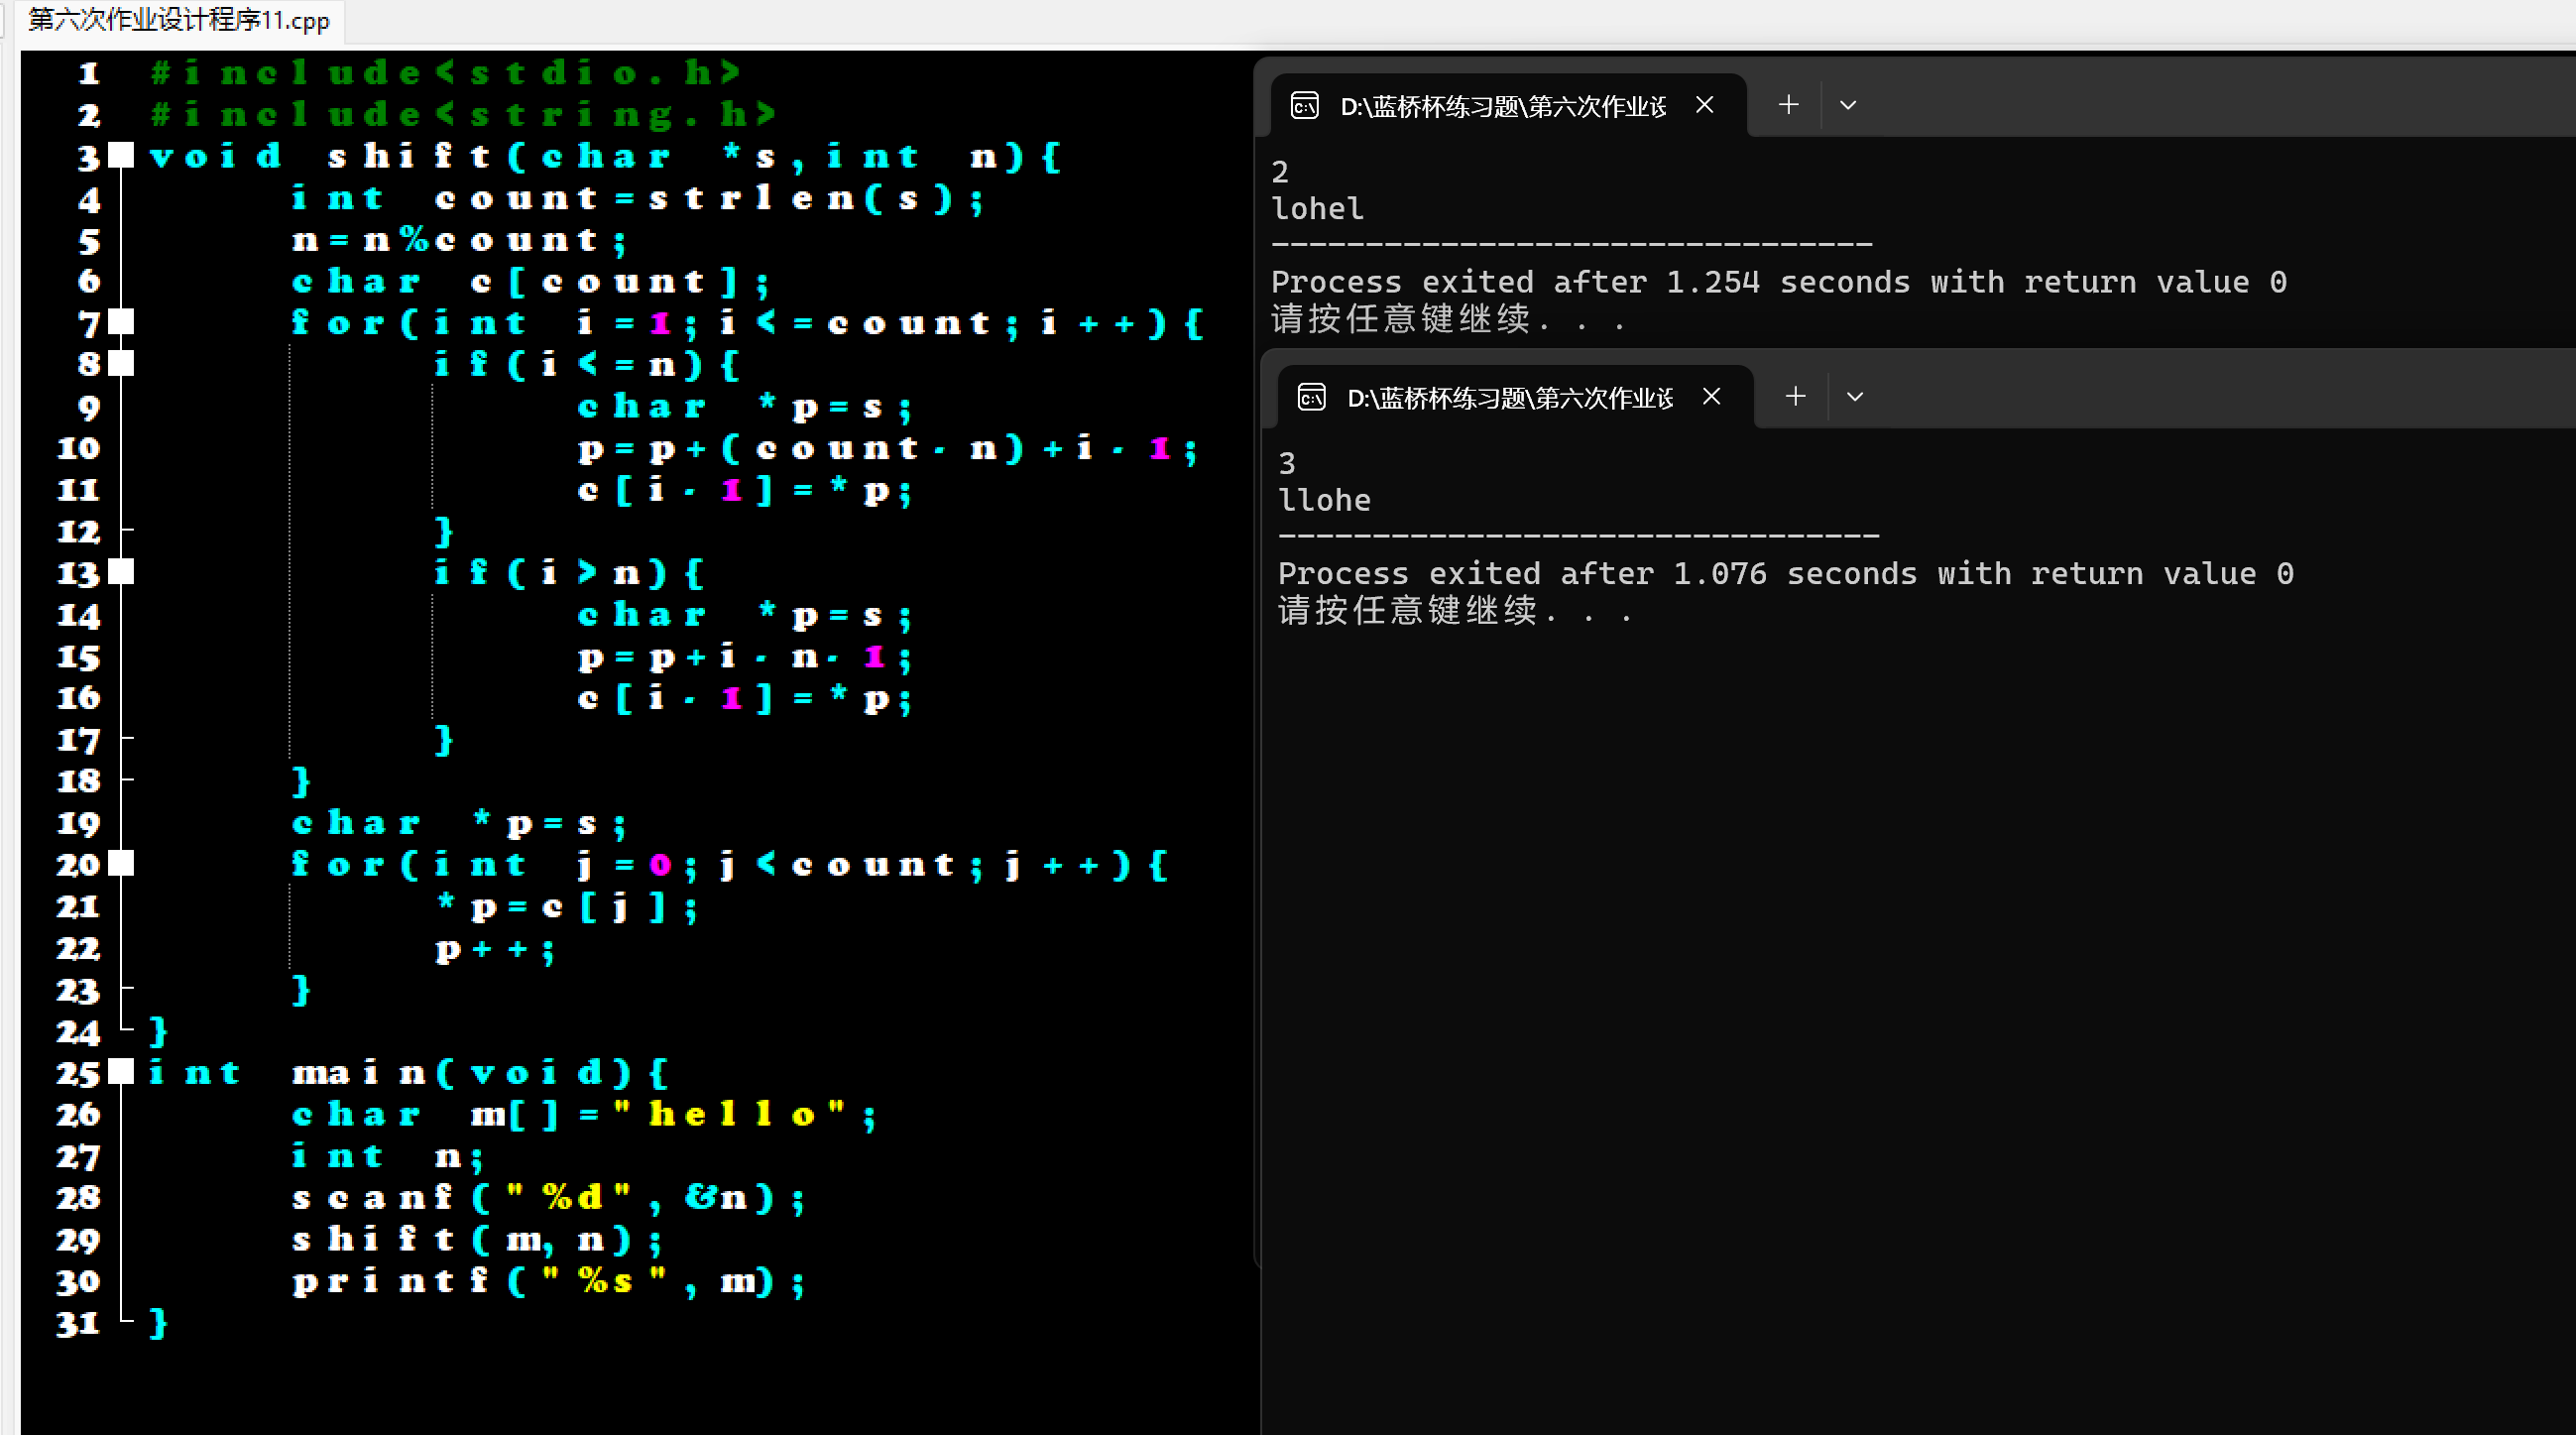This screenshot has height=1435, width=2576.
Task: Add a new tab in the upper terminal
Action: click(1789, 105)
